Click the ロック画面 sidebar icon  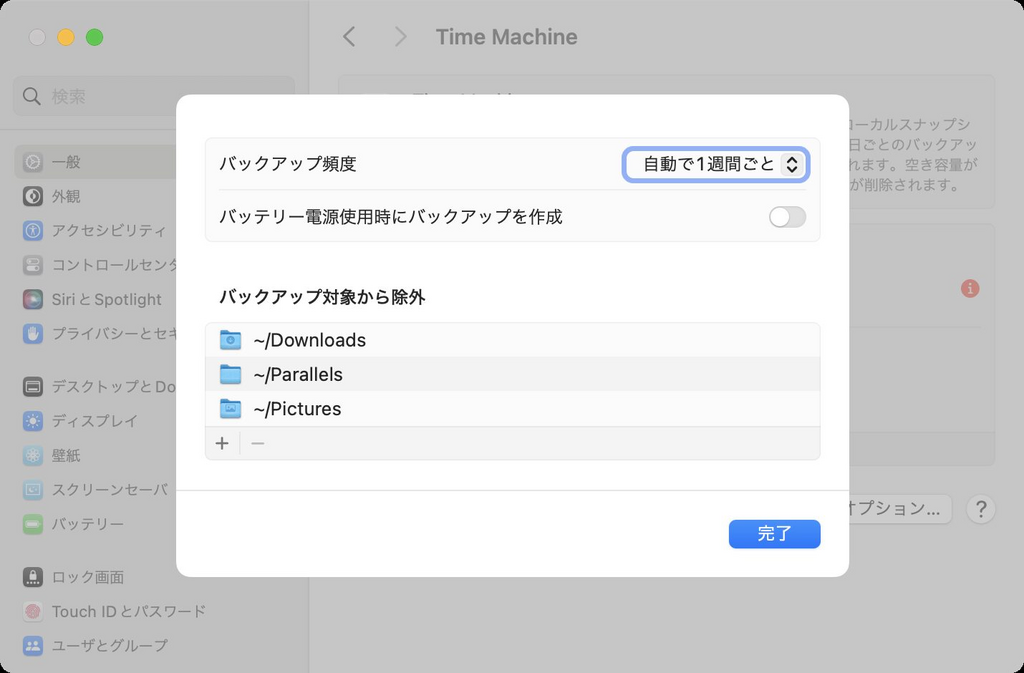pyautogui.click(x=33, y=577)
